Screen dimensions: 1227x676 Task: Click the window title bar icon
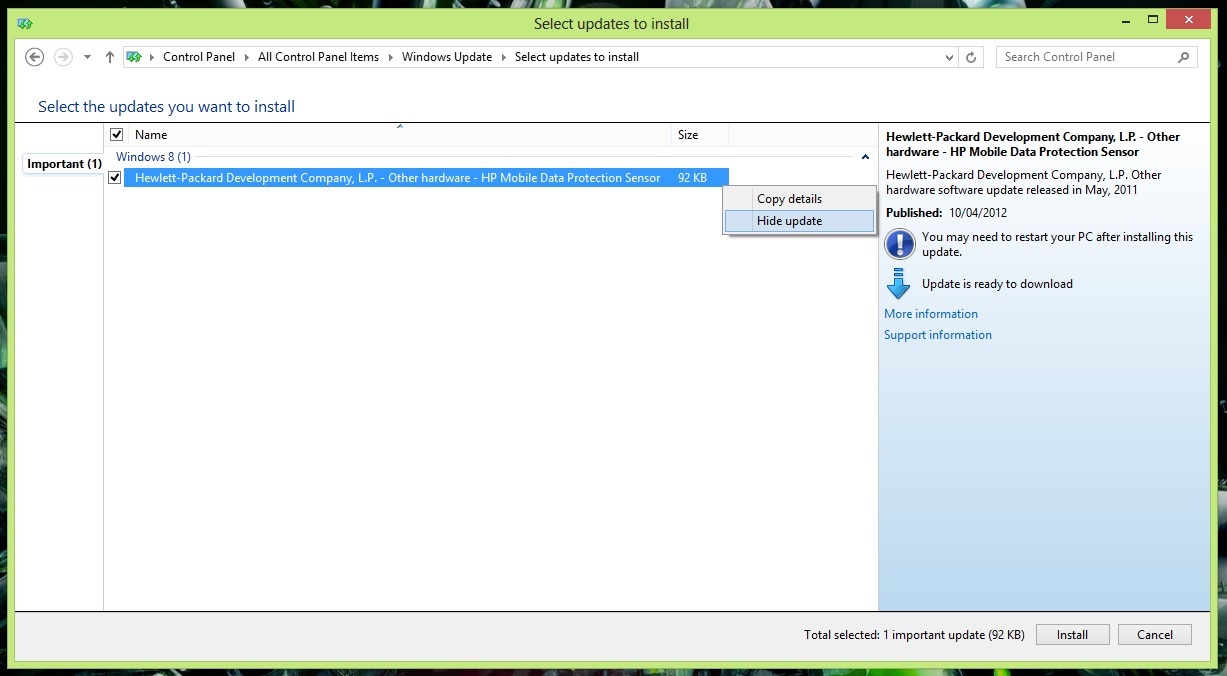coord(25,23)
